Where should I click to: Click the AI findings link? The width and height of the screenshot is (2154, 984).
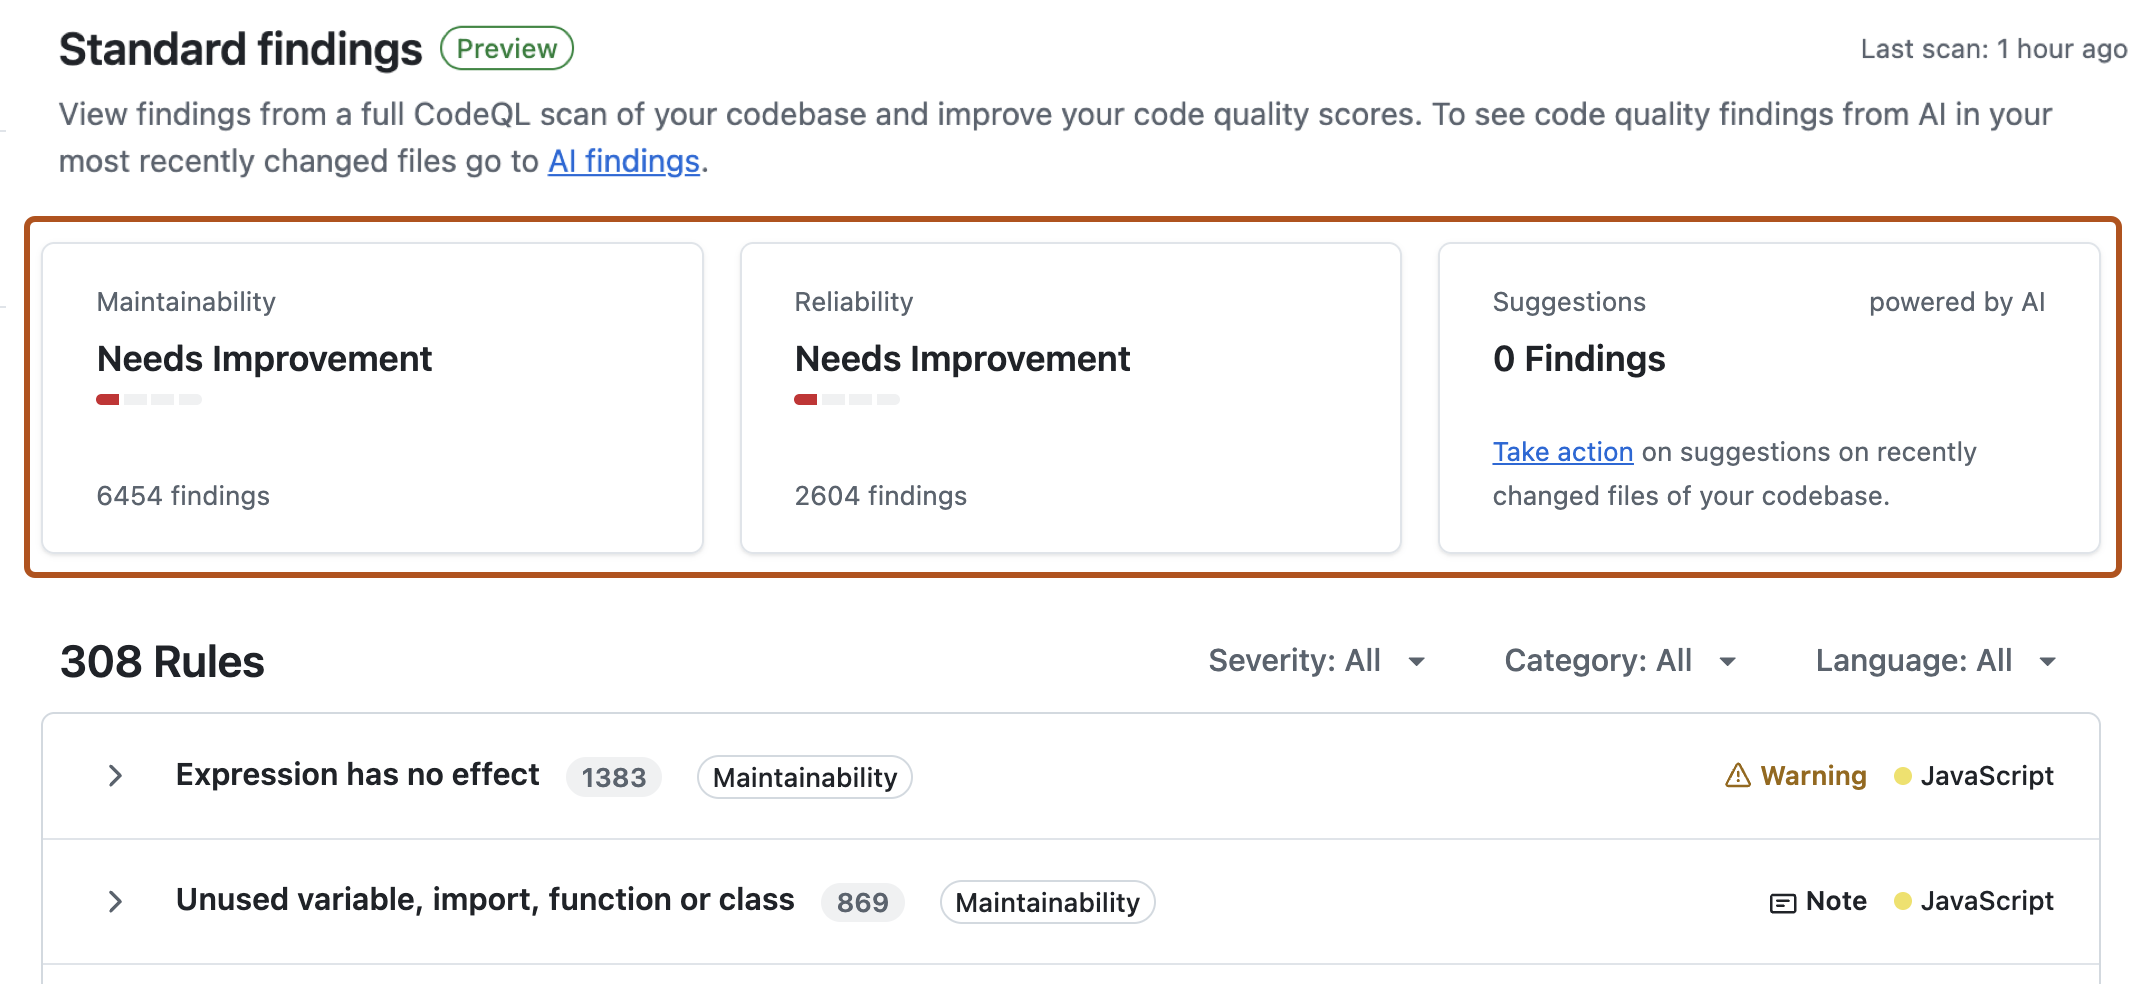point(622,161)
